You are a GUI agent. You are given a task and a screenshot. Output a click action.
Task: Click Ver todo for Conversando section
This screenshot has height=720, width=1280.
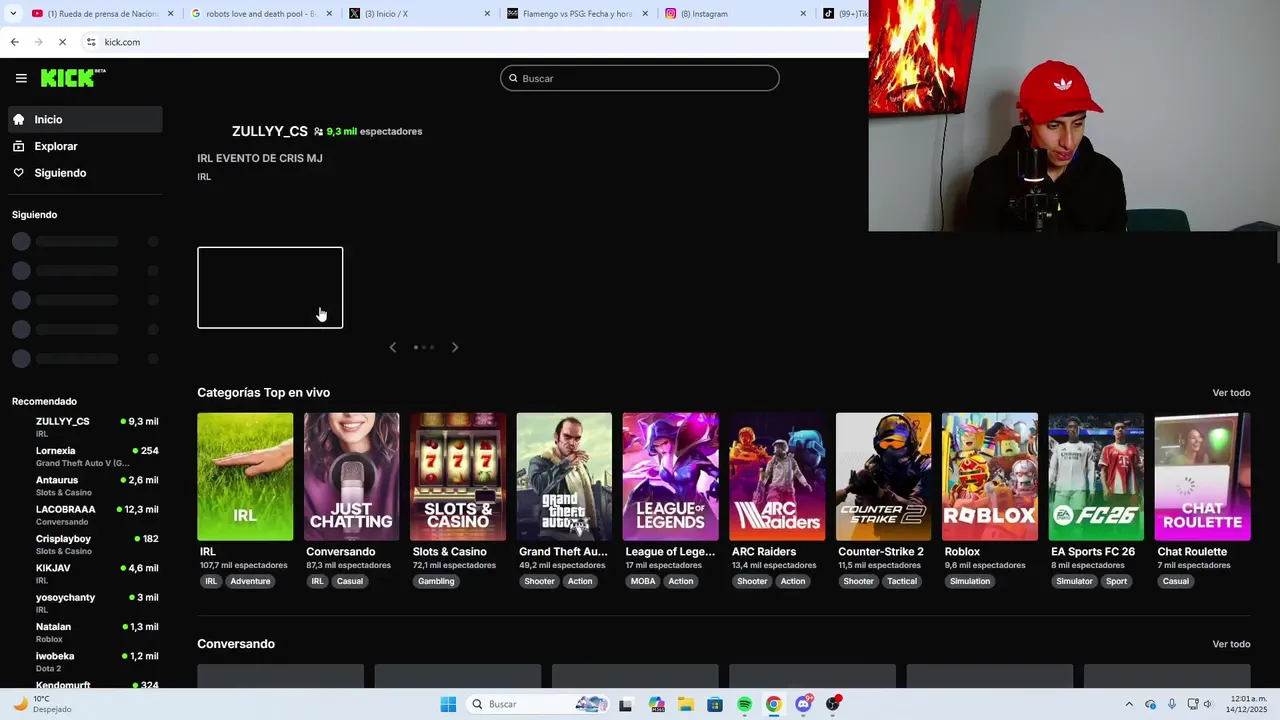(1231, 644)
